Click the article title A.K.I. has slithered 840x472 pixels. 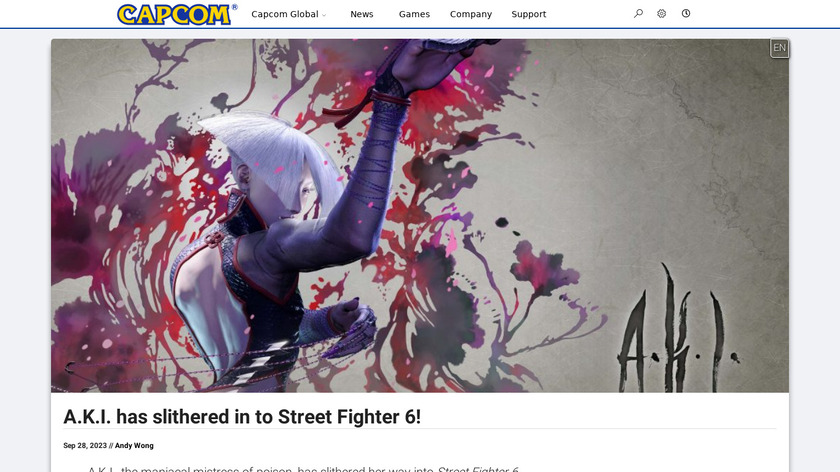pyautogui.click(x=242, y=417)
